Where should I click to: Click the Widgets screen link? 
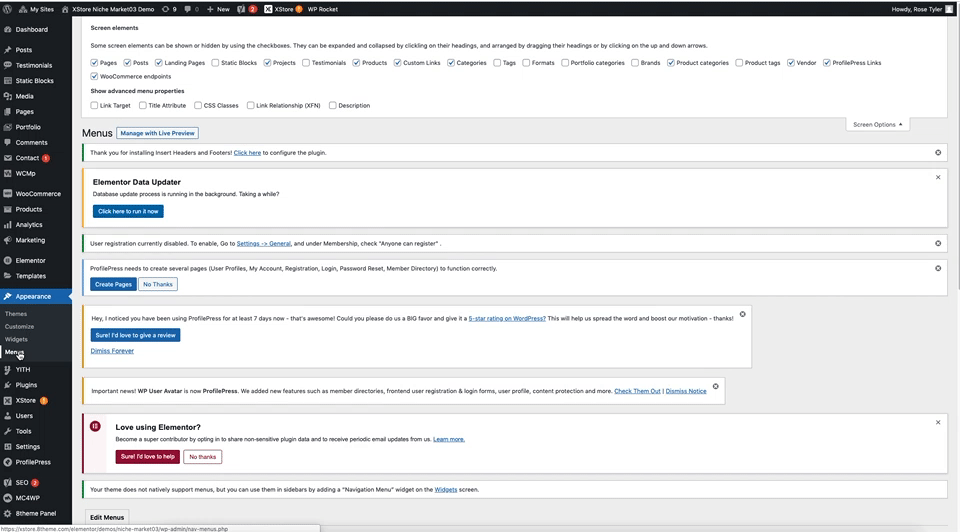(446, 490)
